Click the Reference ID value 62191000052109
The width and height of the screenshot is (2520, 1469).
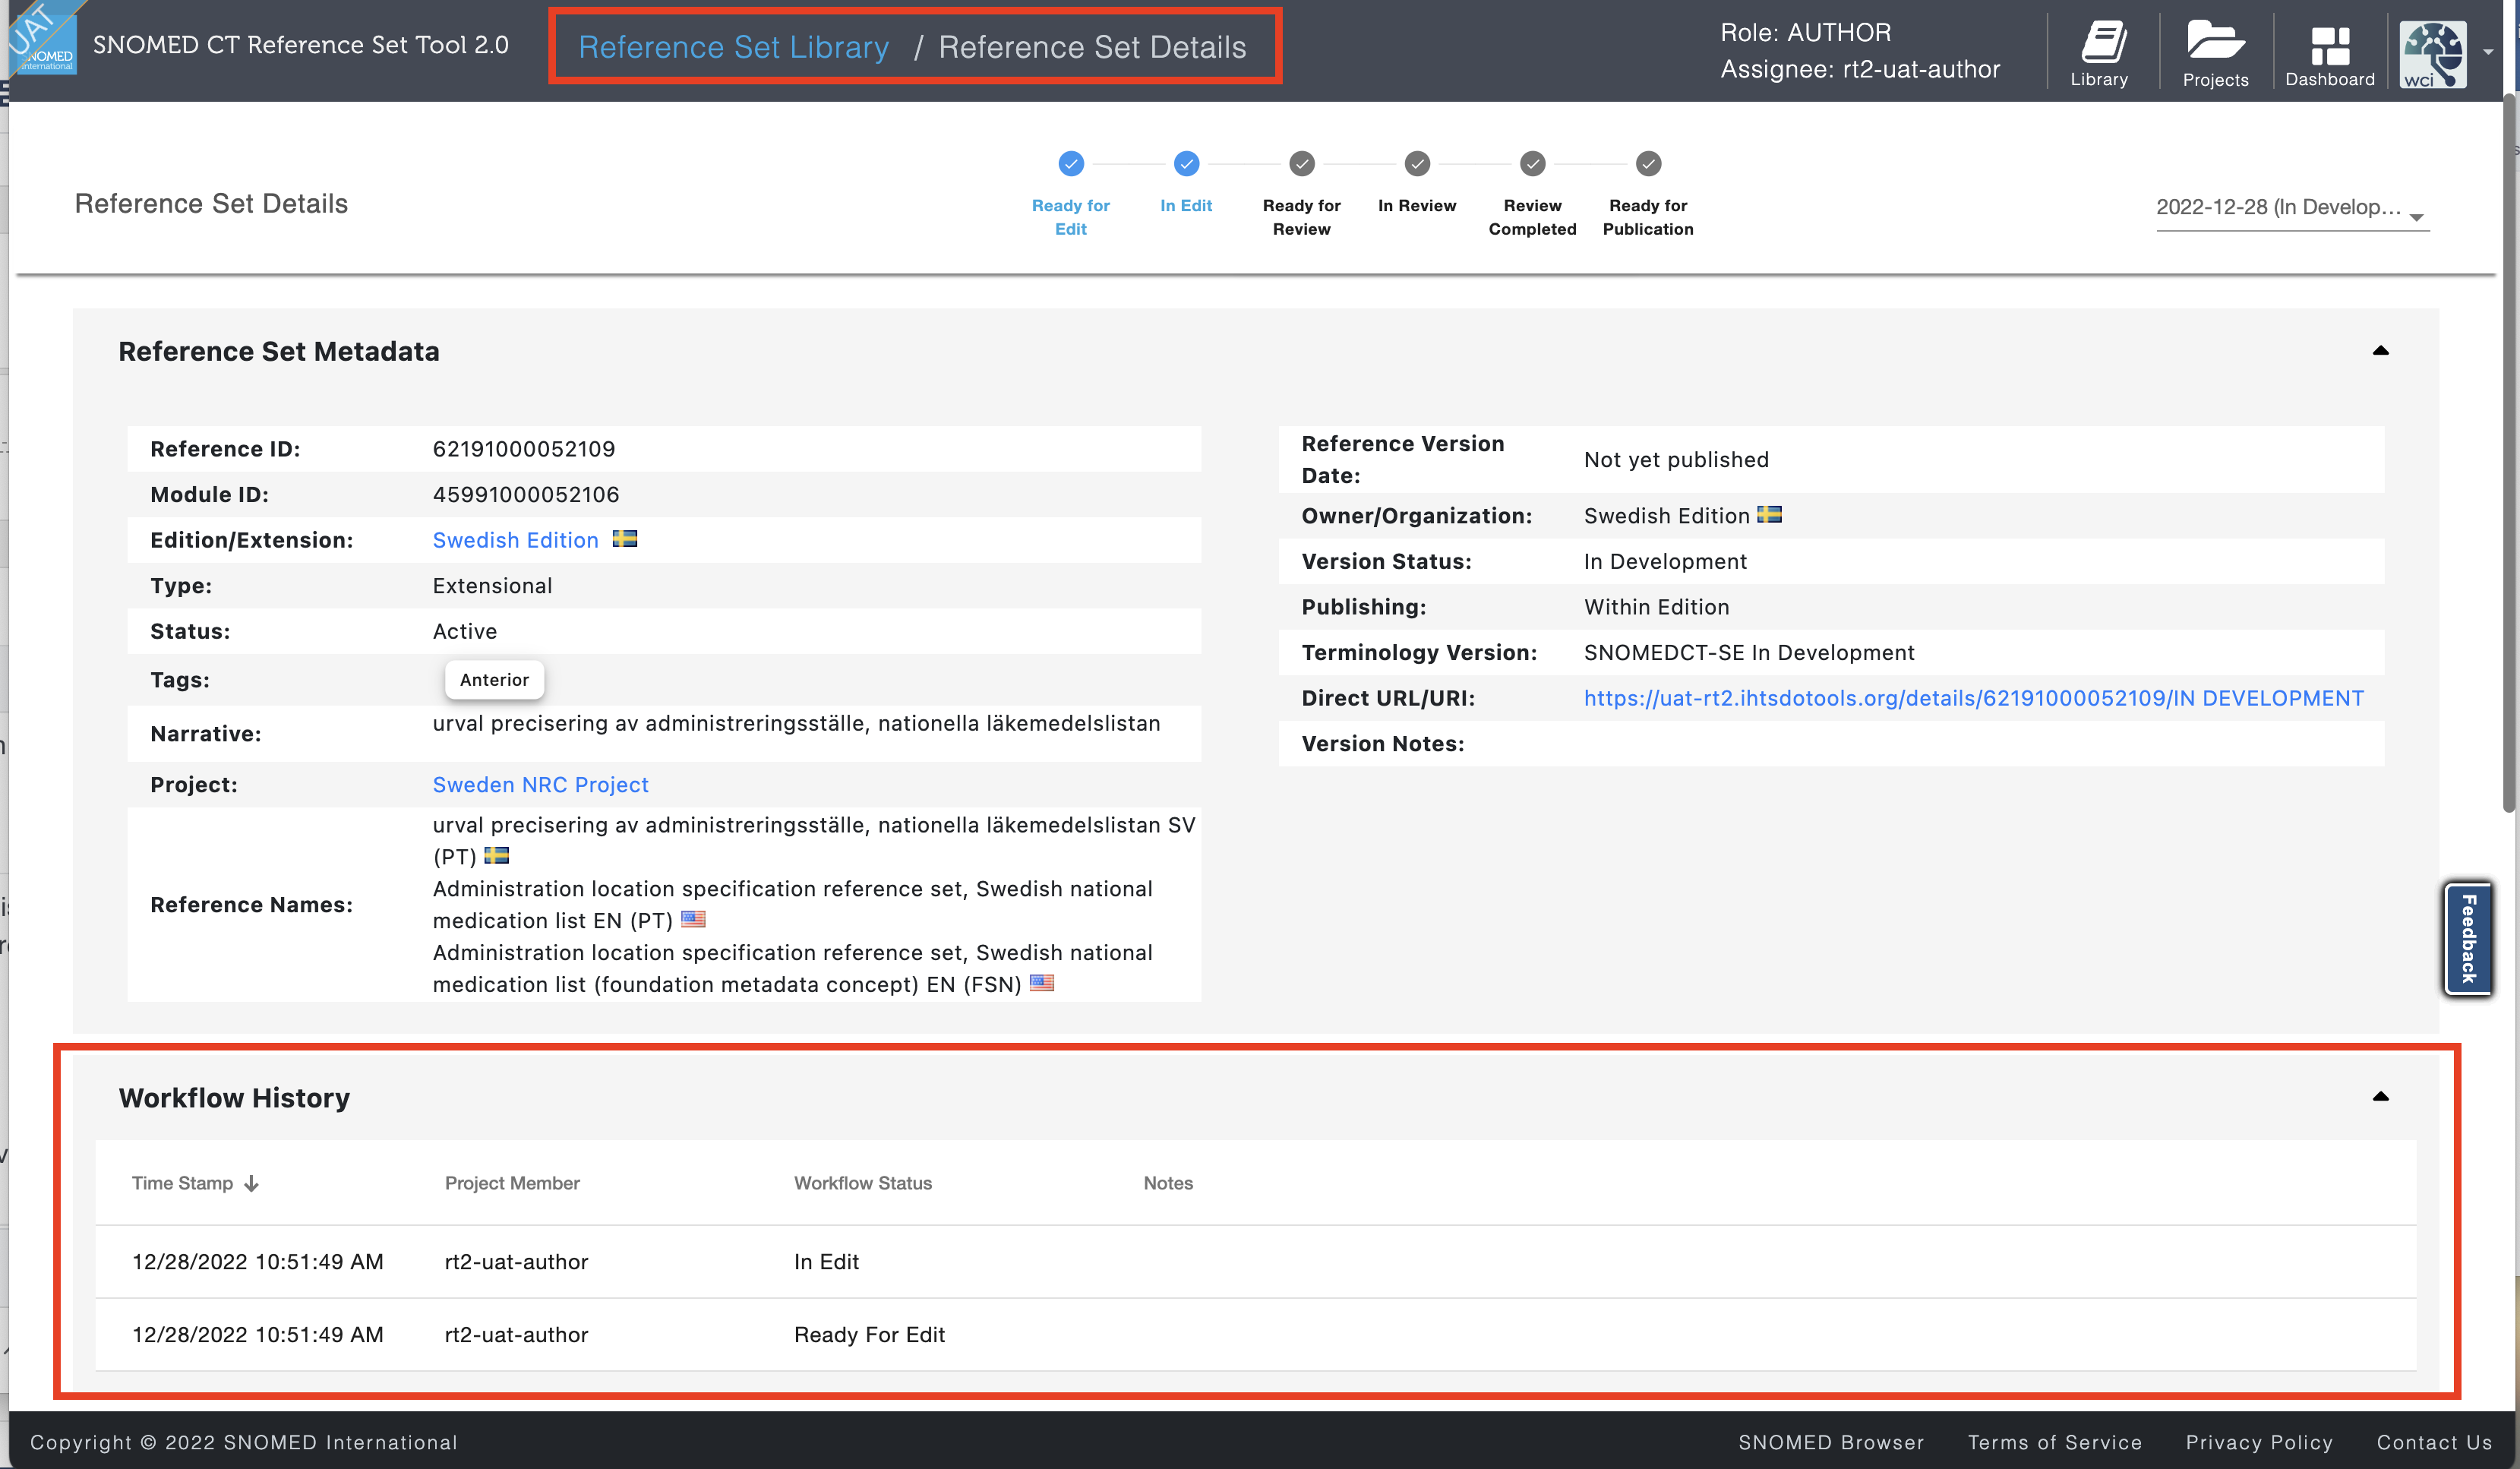pos(524,449)
